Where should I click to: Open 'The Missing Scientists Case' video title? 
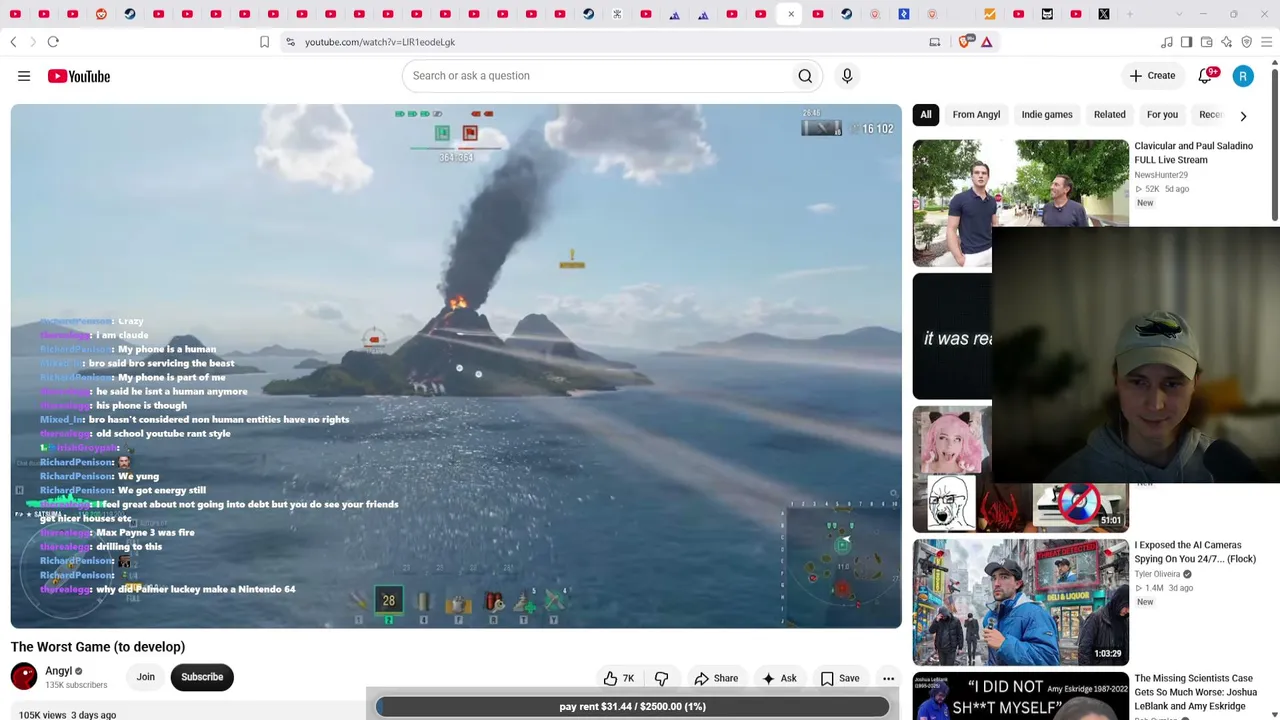pyautogui.click(x=1196, y=692)
